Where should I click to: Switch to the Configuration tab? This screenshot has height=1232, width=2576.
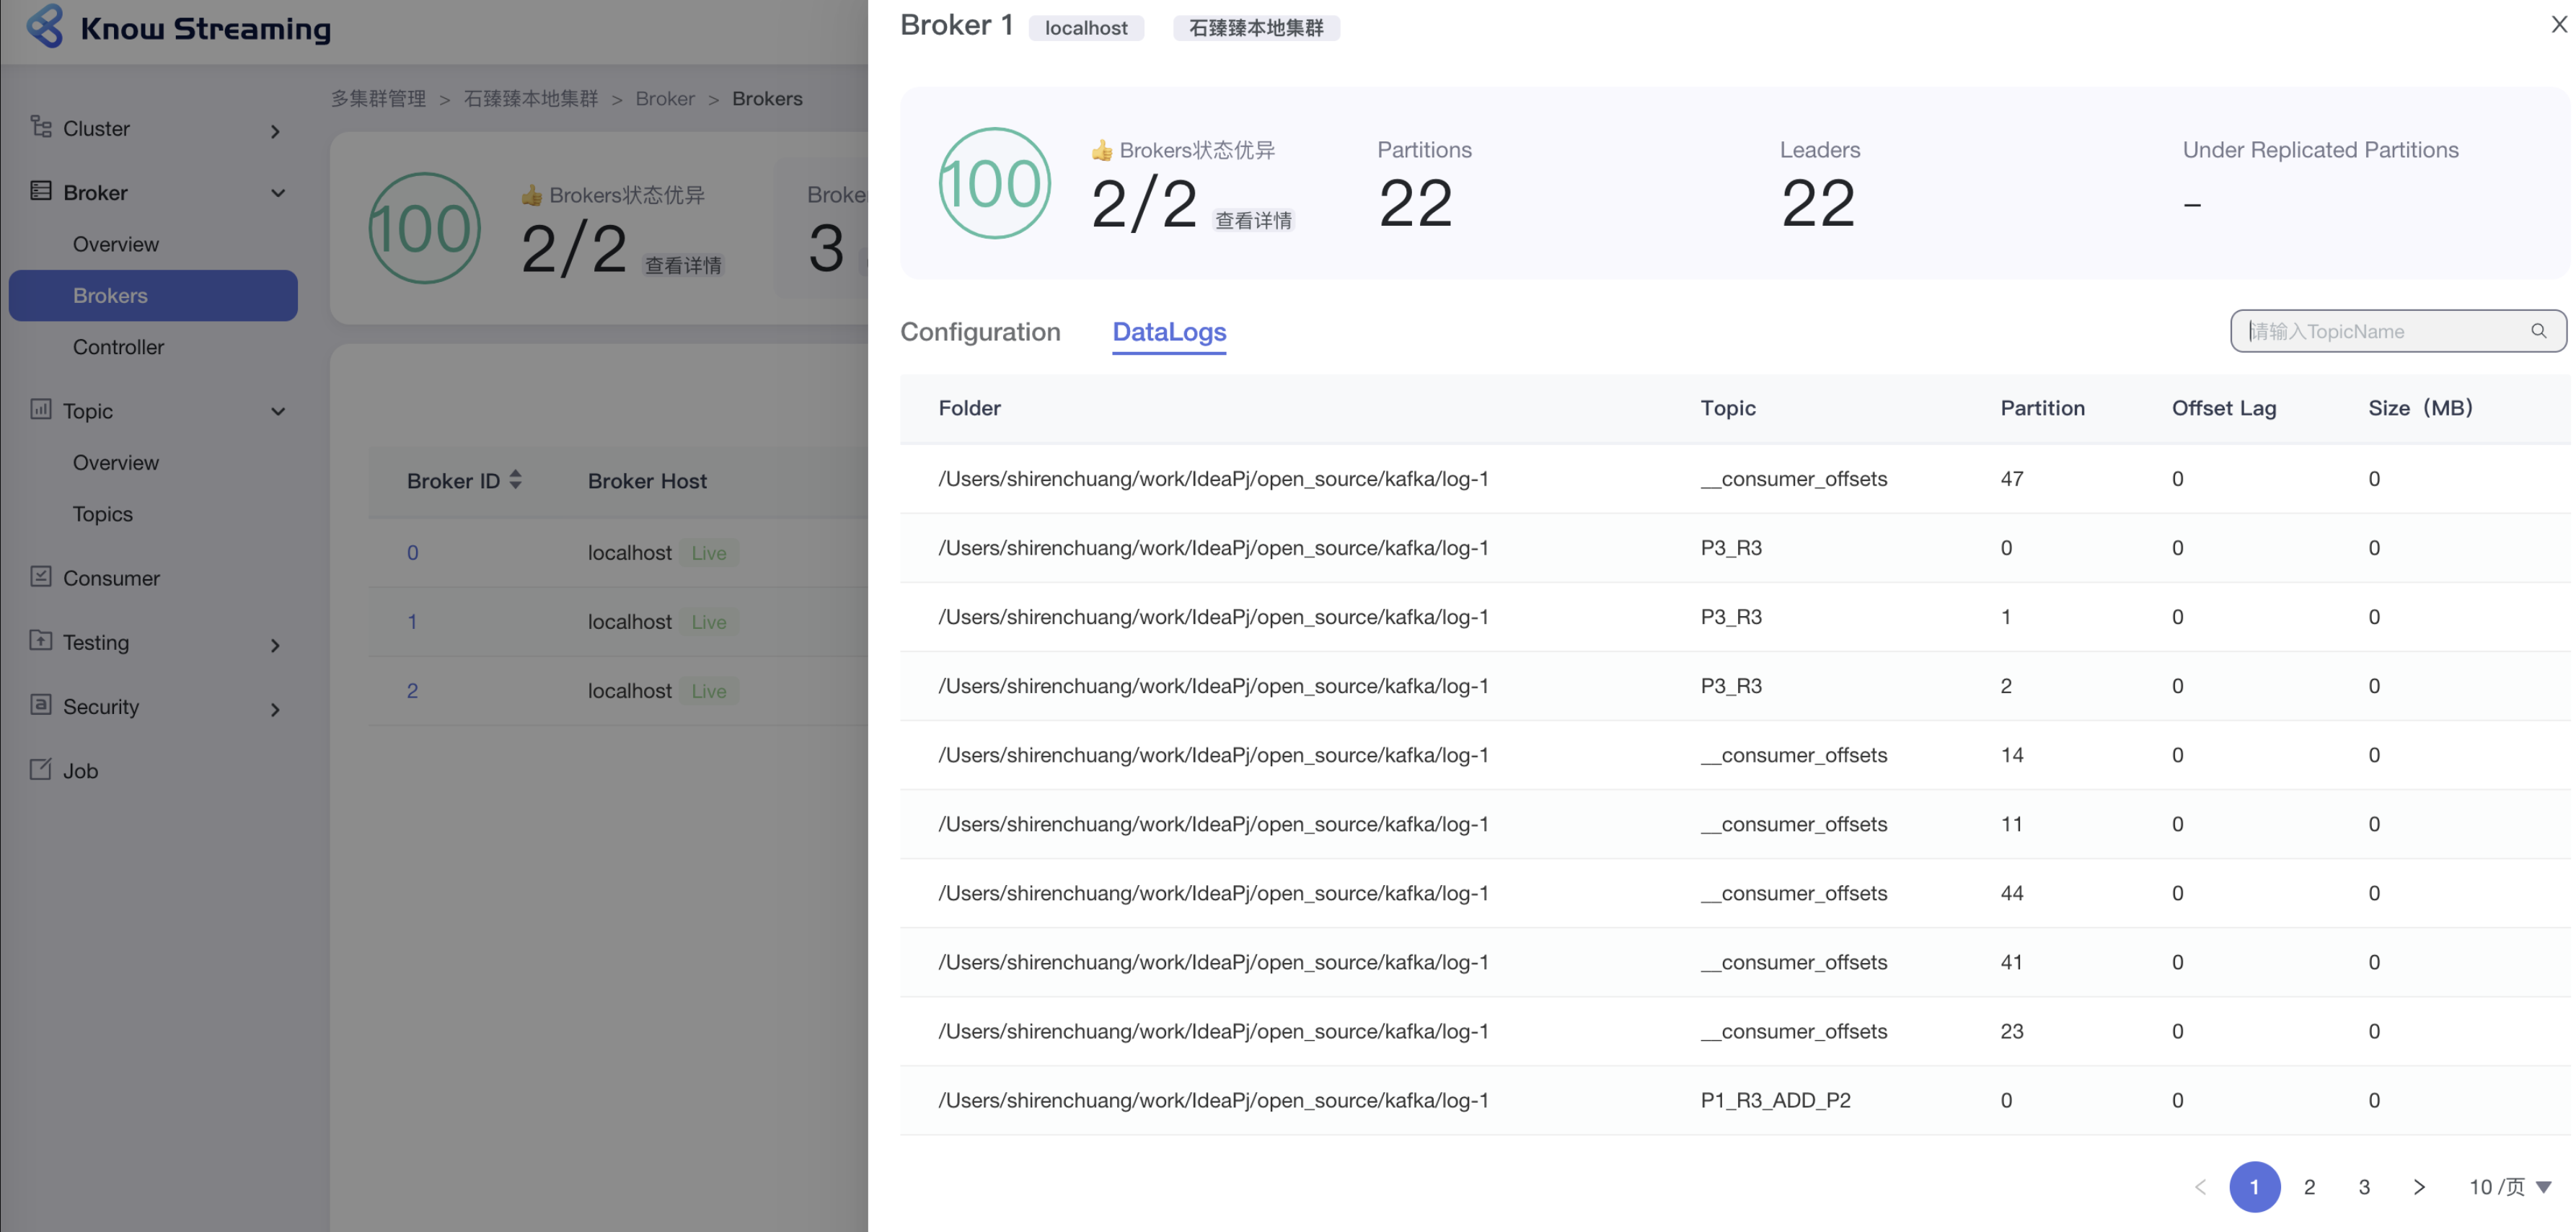click(x=980, y=332)
